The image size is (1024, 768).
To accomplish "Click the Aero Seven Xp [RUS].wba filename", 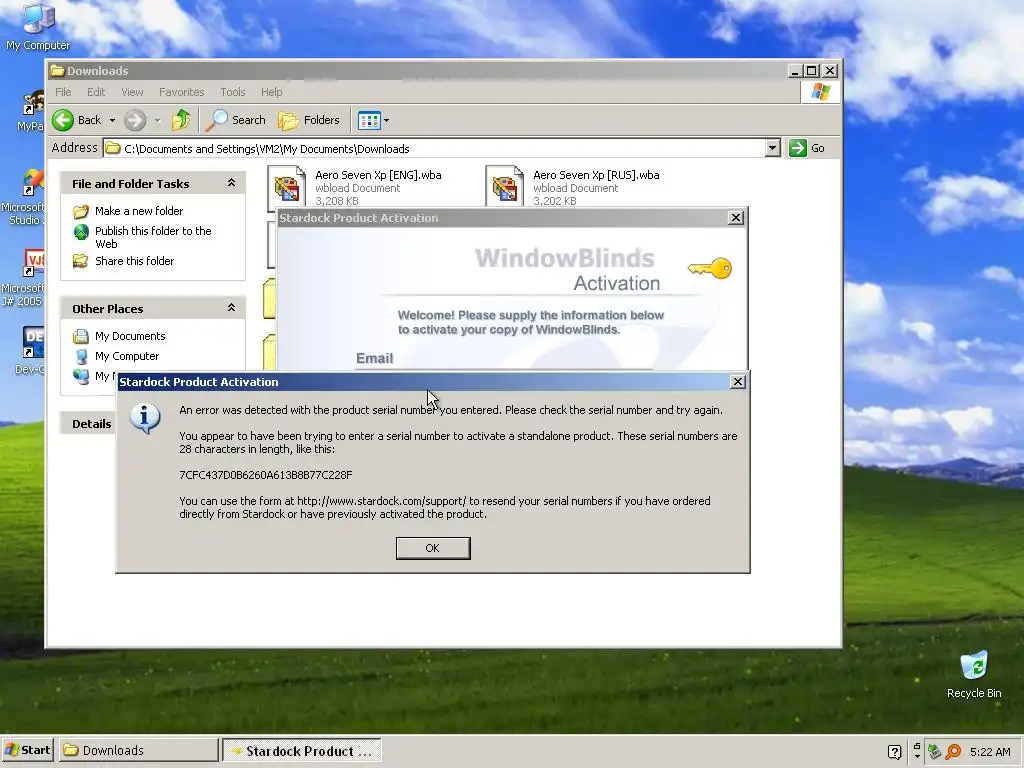I will pos(596,175).
